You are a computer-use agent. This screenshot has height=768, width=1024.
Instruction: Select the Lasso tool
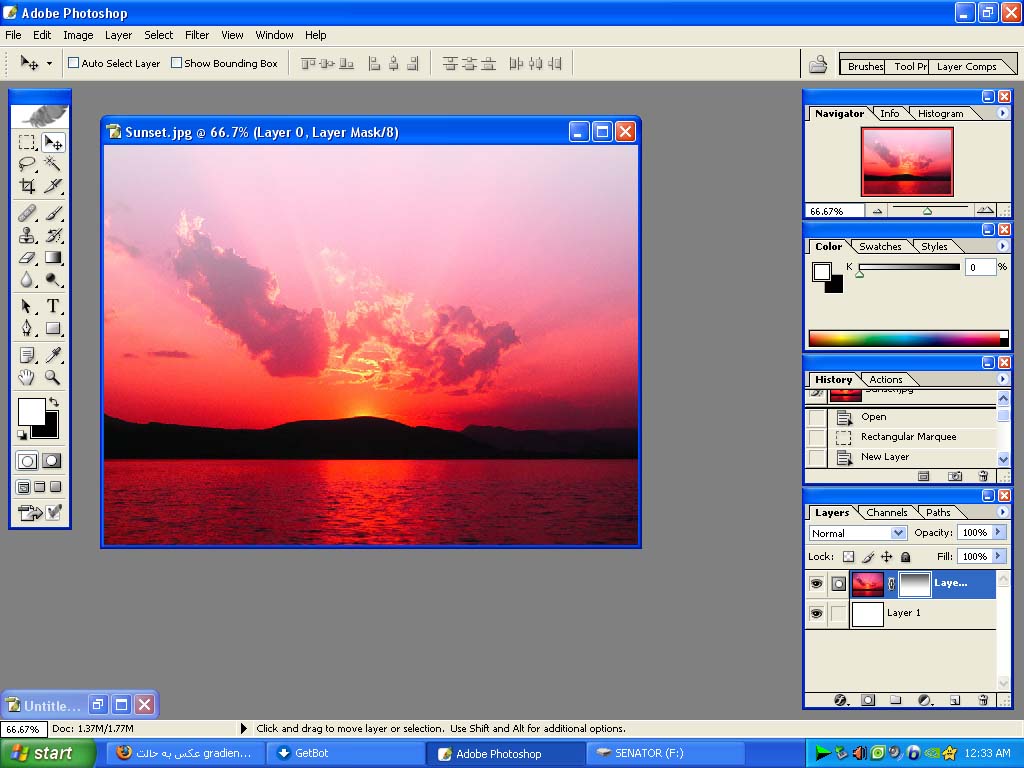click(27, 164)
